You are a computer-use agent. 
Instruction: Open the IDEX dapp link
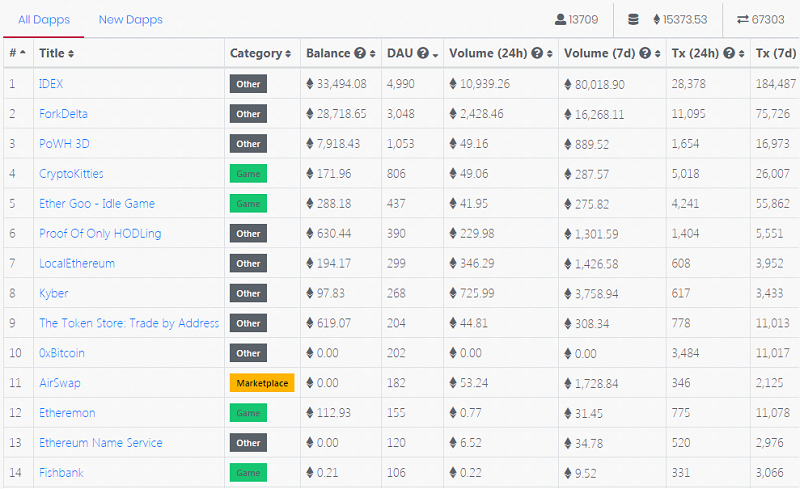pos(51,84)
